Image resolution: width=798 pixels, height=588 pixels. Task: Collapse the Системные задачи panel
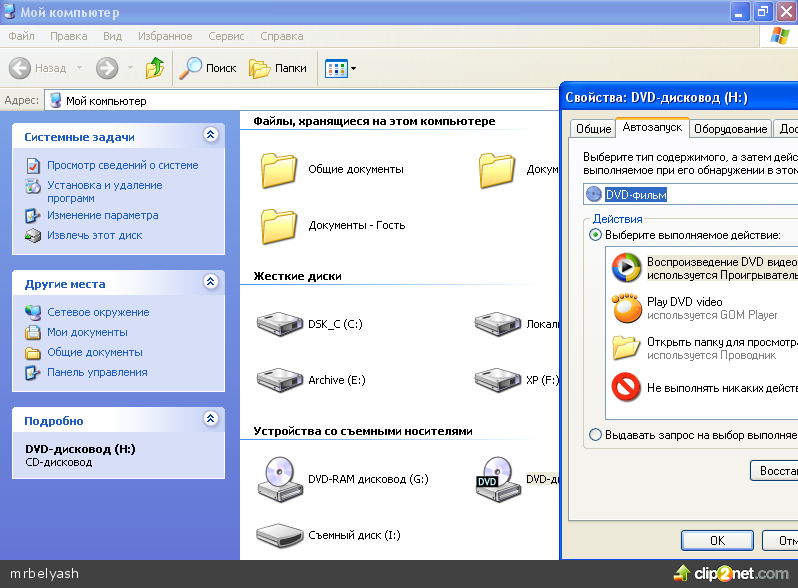pyautogui.click(x=210, y=135)
